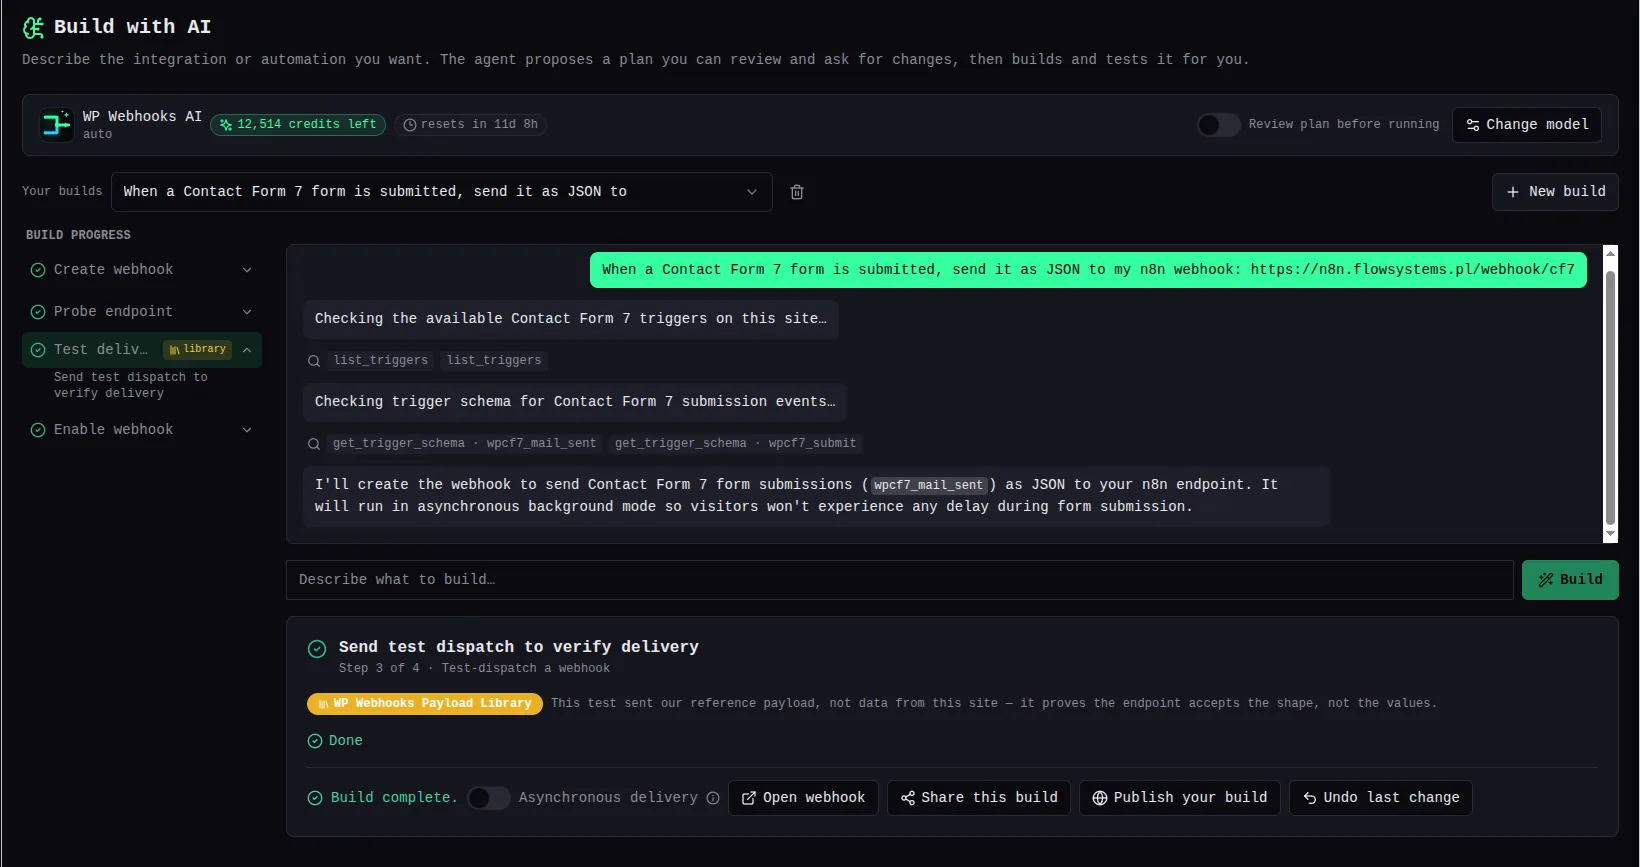The width and height of the screenshot is (1640, 867).
Task: Click the search icon next to list_triggers
Action: coord(314,361)
